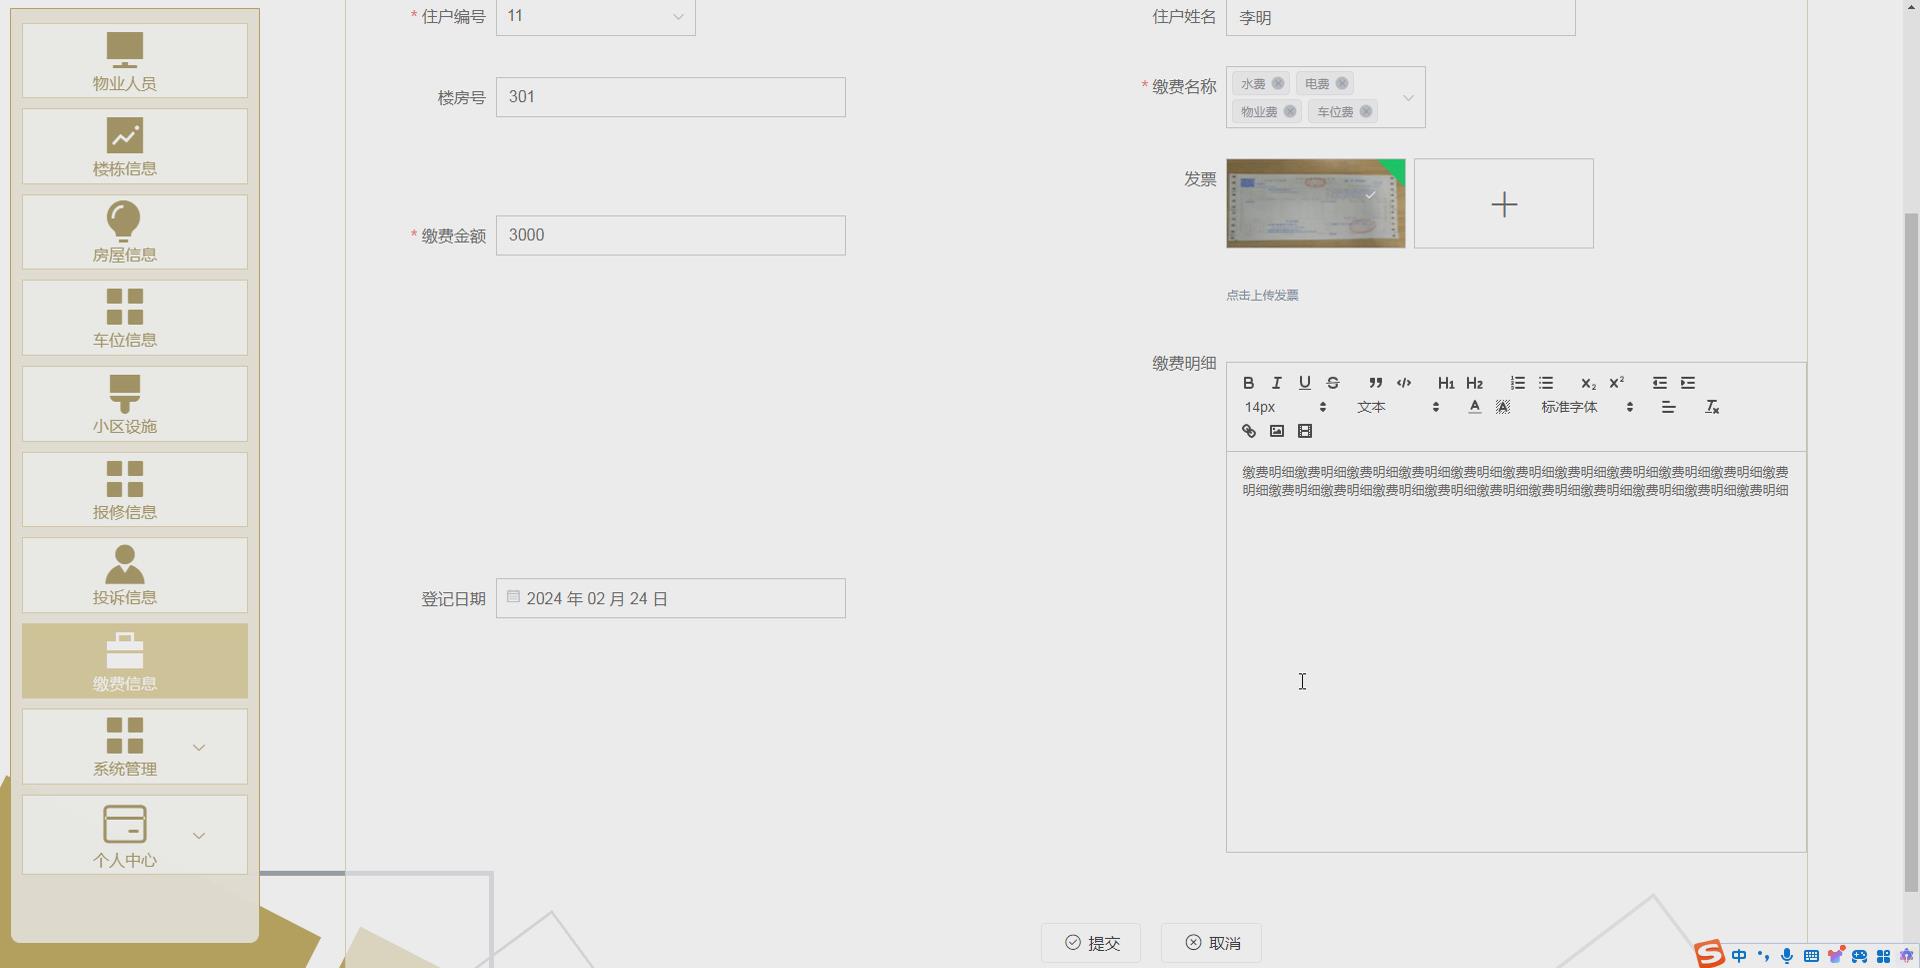The height and width of the screenshot is (968, 1920).
Task: Apply Heading 2 style
Action: pyautogui.click(x=1474, y=383)
